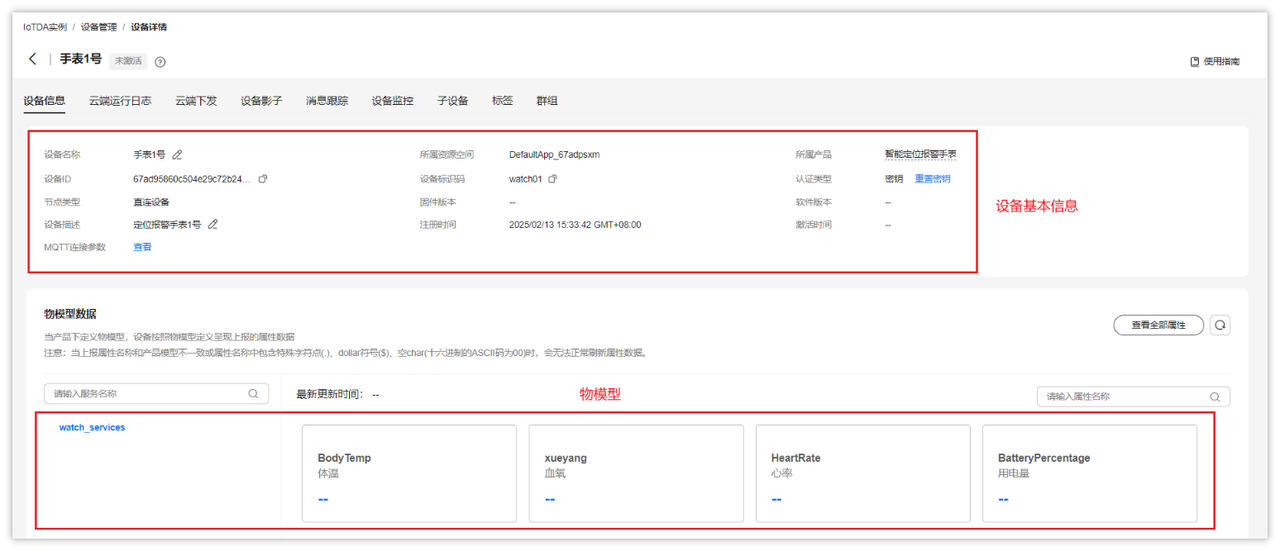Click search icon in service name box

[254, 394]
